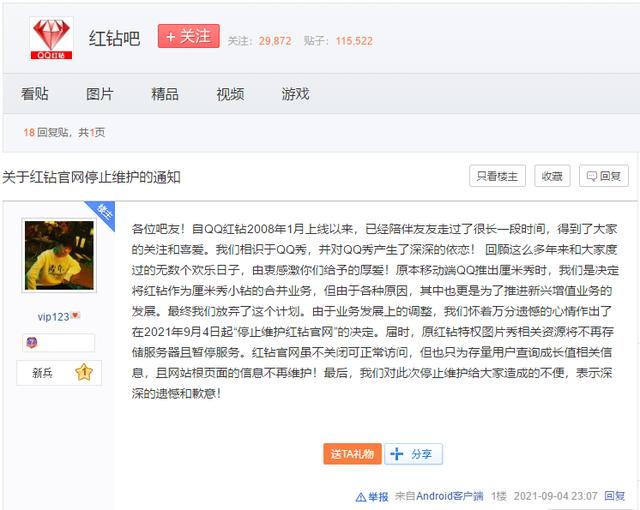Open the 游戏 tab

[295, 94]
